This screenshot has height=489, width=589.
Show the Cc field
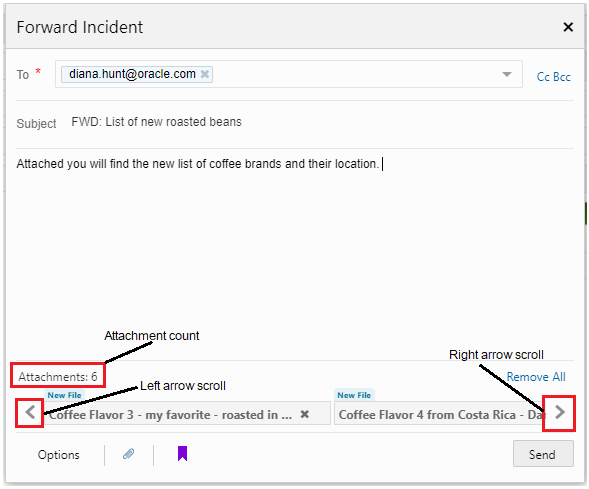click(543, 77)
